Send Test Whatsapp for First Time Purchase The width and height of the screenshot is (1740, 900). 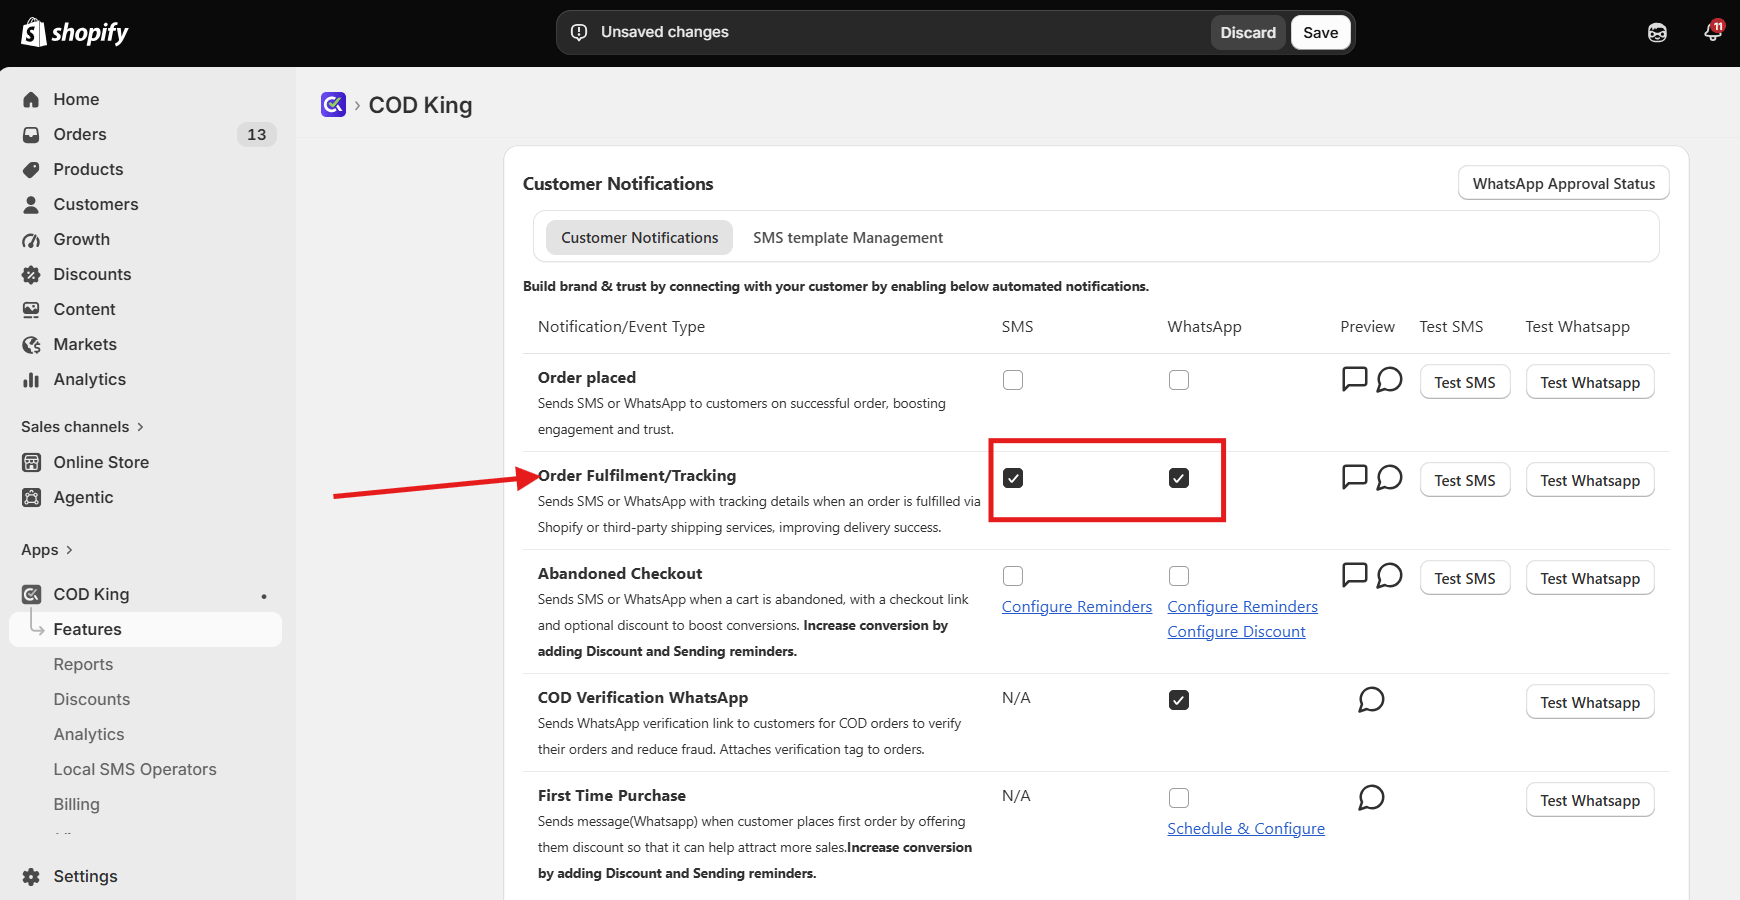(x=1590, y=800)
